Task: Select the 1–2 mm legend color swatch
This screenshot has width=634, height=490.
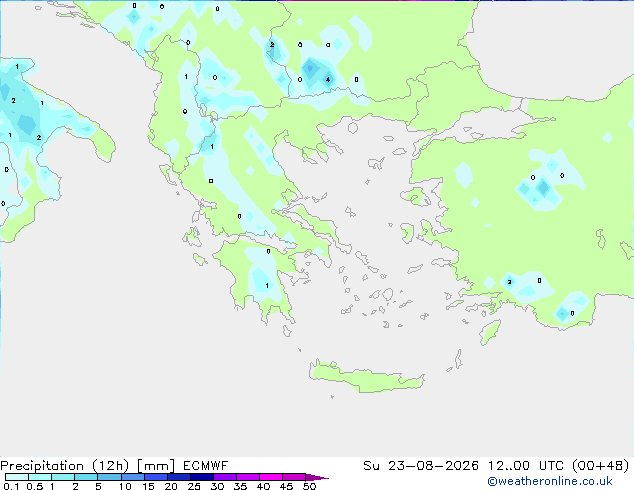Action: click(x=63, y=477)
